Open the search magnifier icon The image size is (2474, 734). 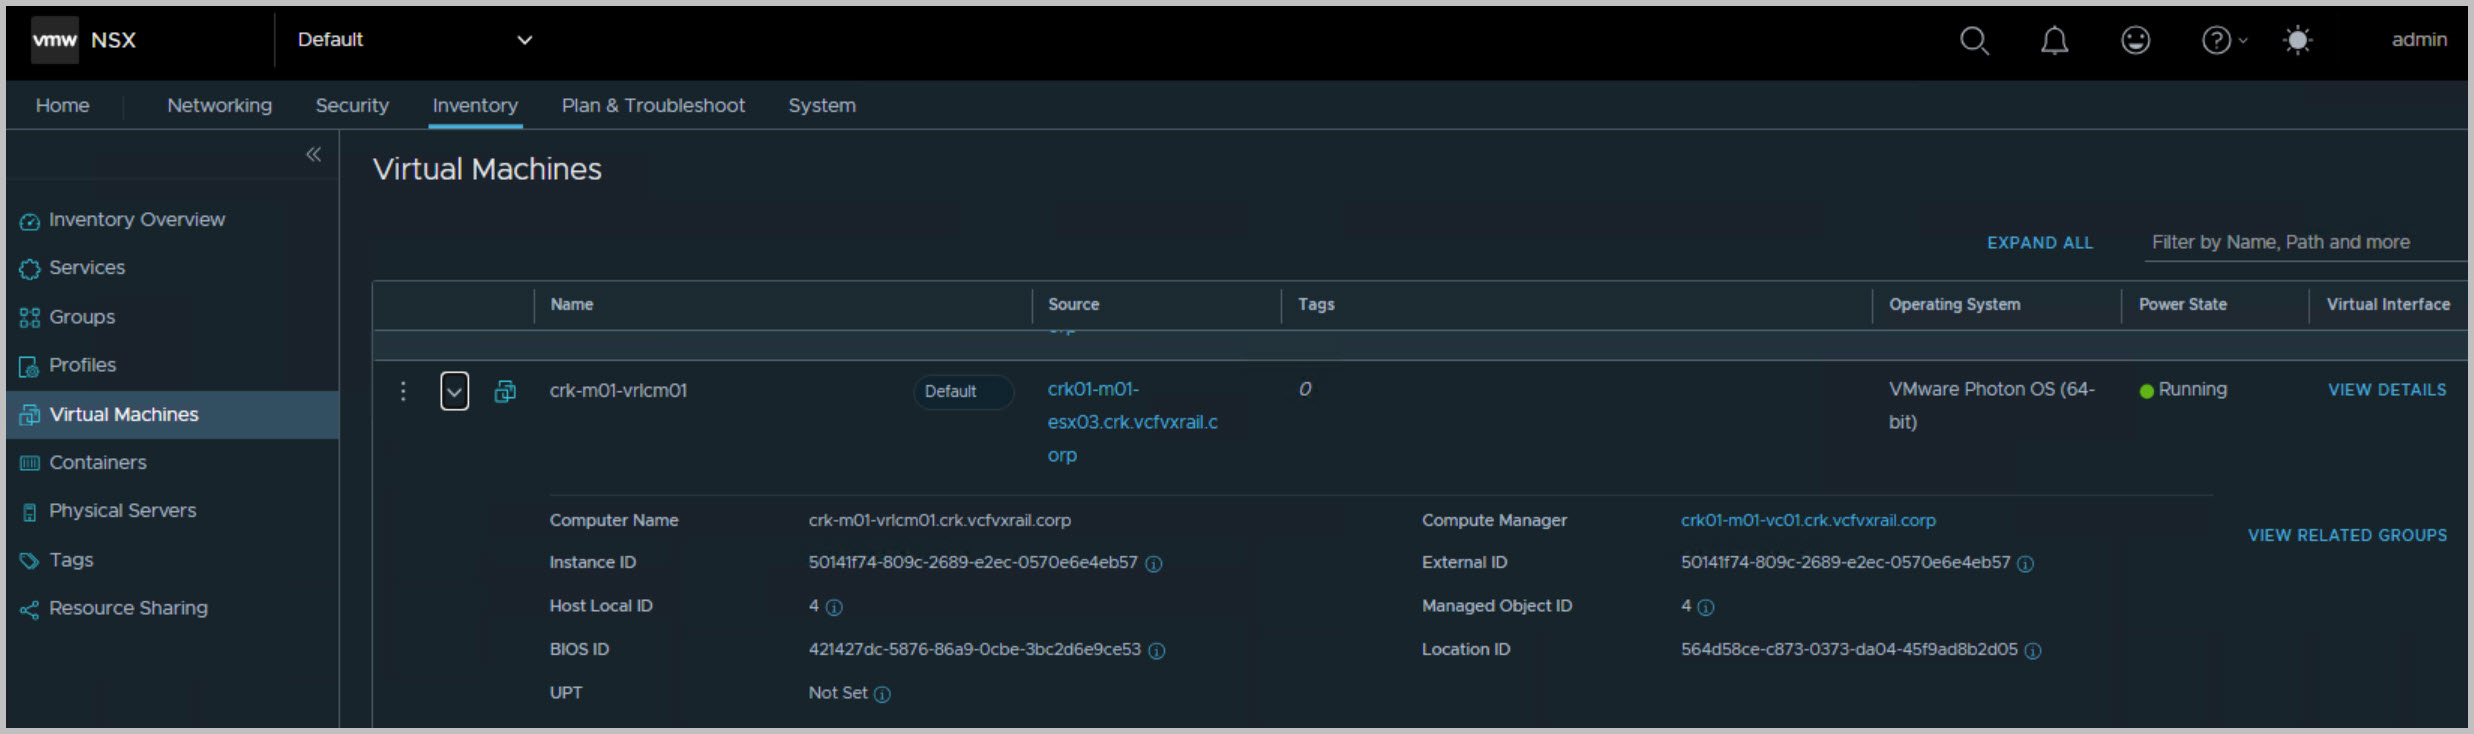tap(1973, 40)
